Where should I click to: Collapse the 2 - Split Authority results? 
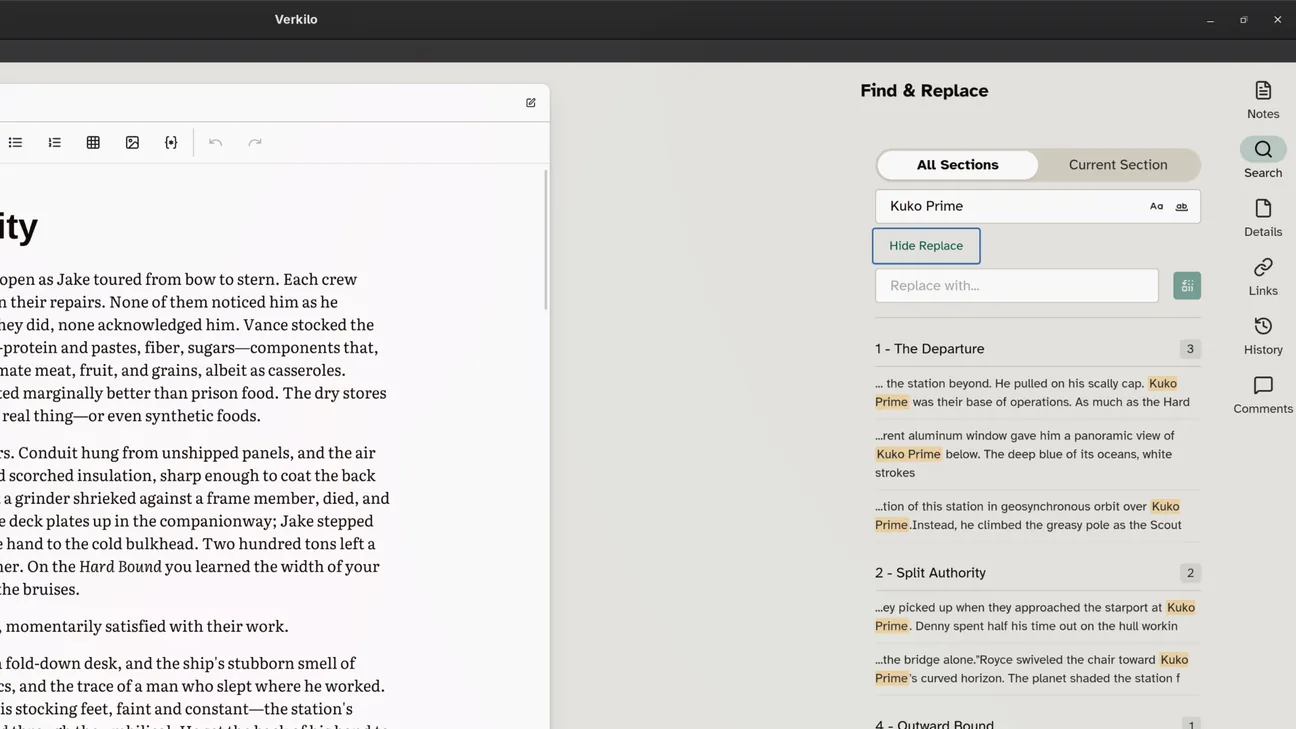[x=1037, y=573]
